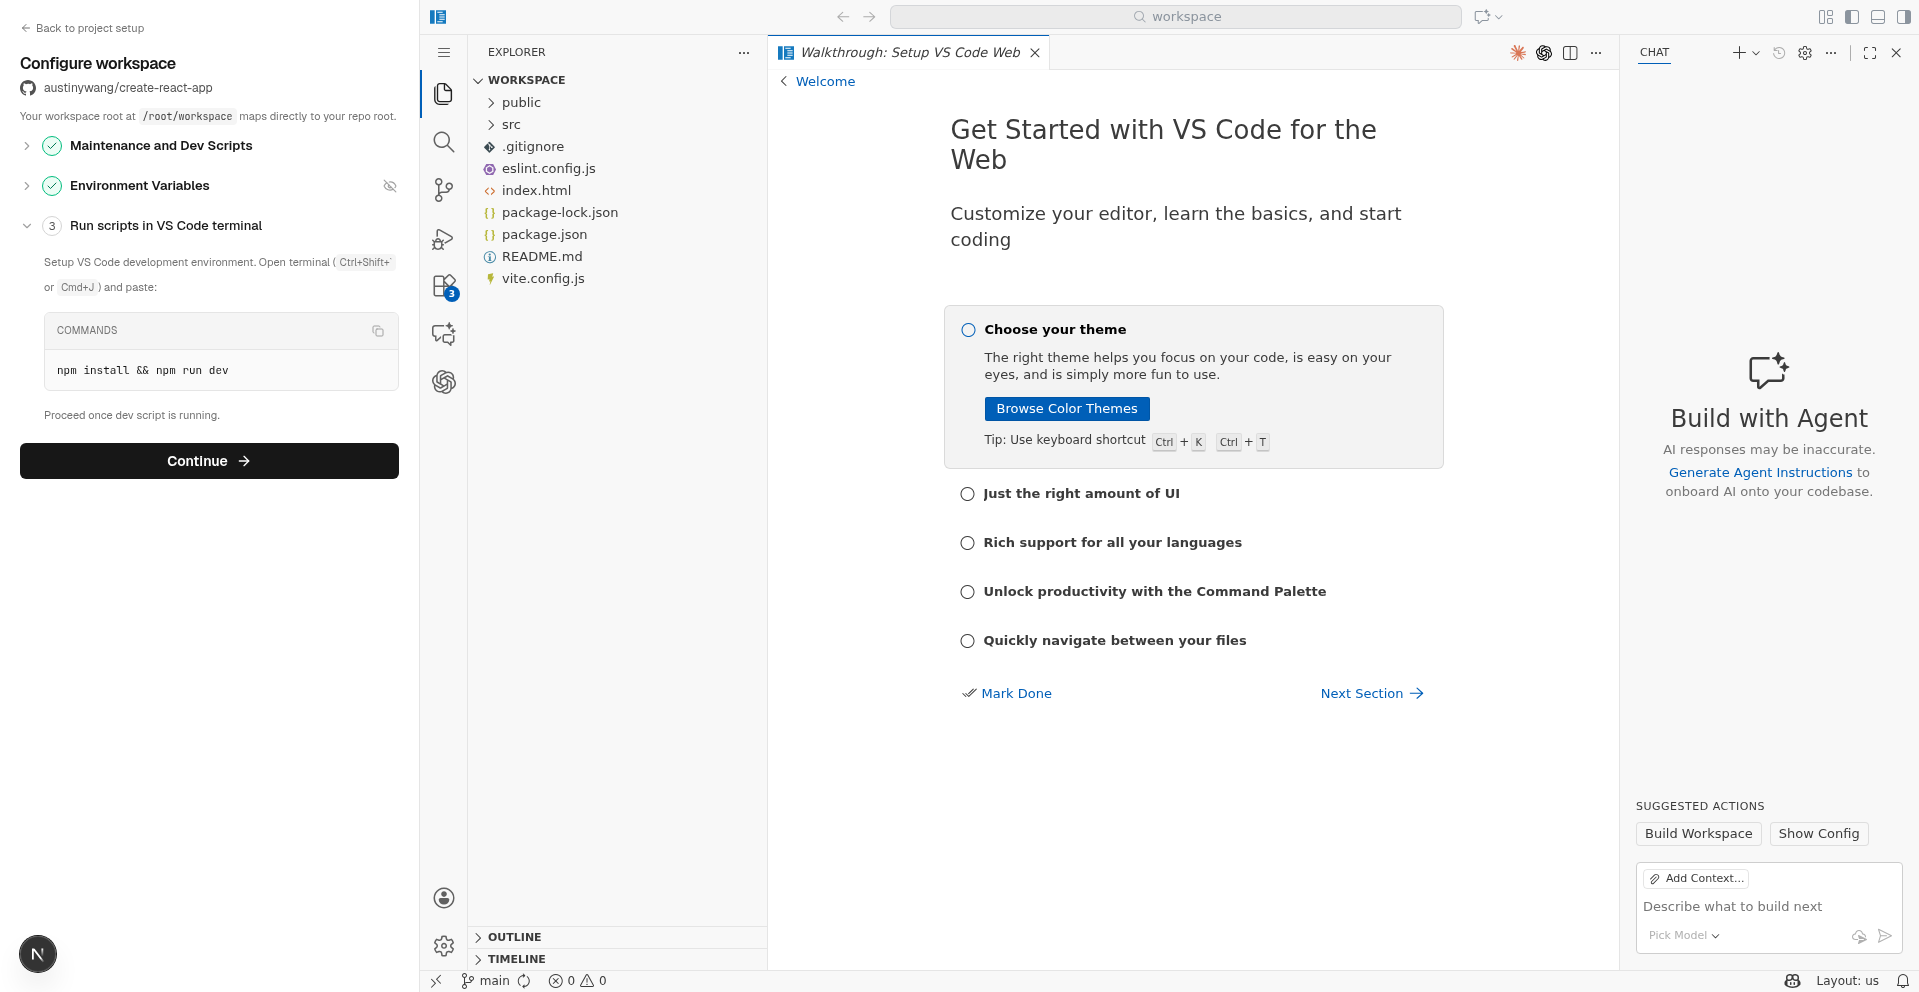Screen dimensions: 1919x992
Task: Select the Choose your theme radio button
Action: coord(967,329)
